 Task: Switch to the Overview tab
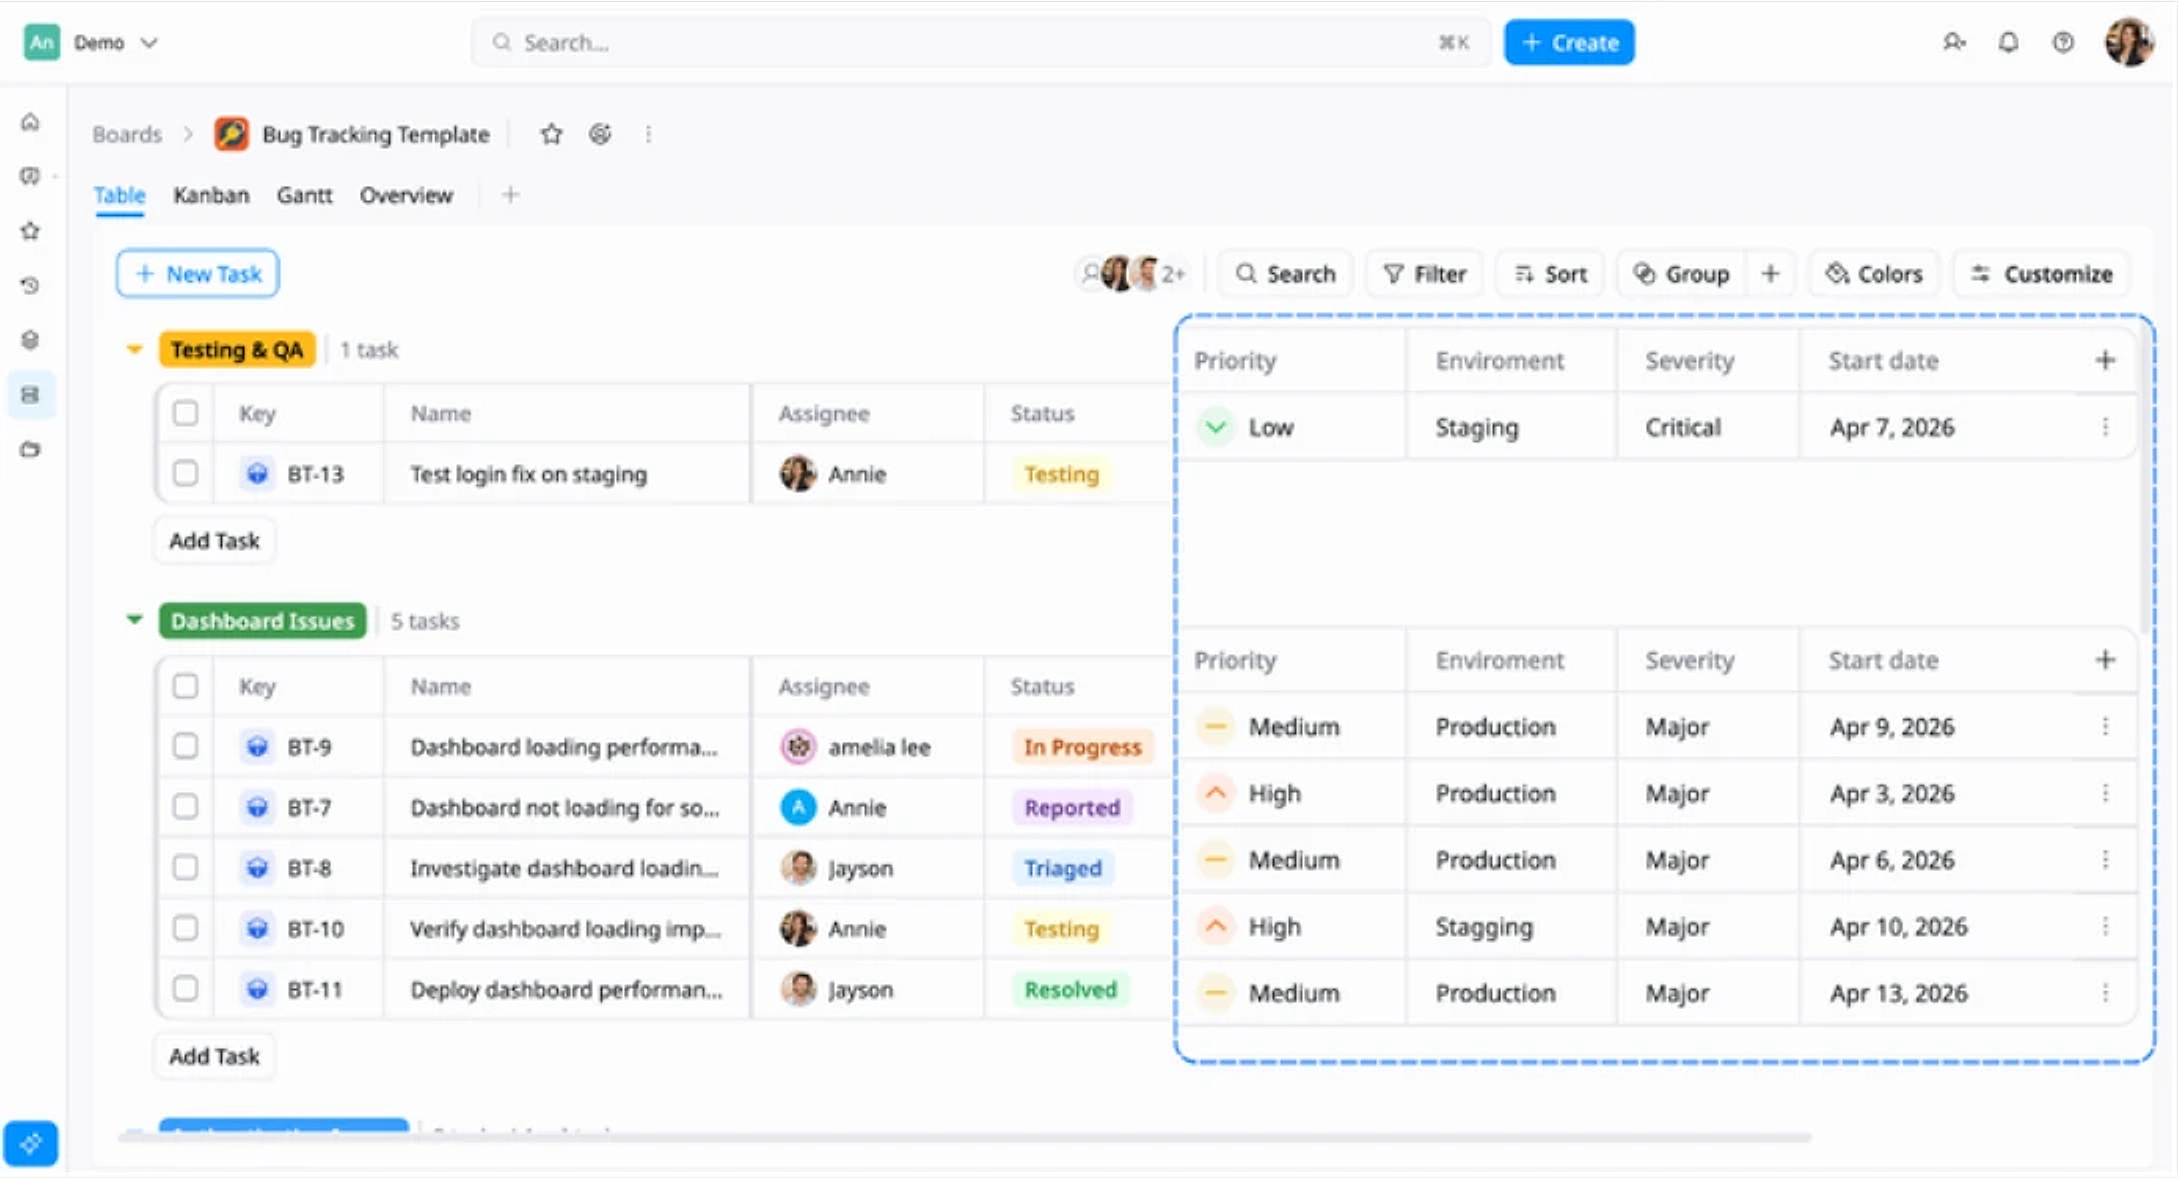pyautogui.click(x=406, y=195)
